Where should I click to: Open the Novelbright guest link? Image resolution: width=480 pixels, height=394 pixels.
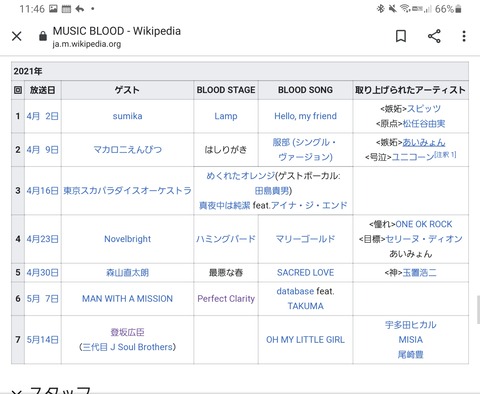point(127,239)
